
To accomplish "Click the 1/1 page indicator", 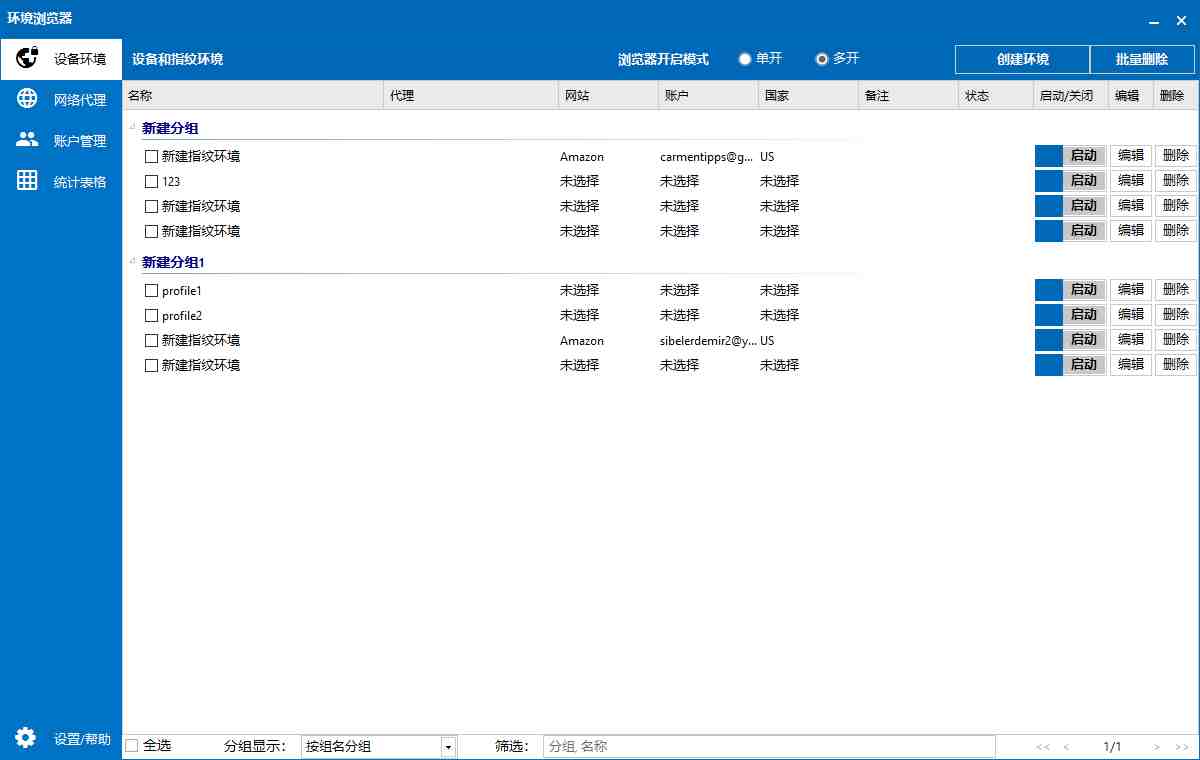I will [1112, 747].
